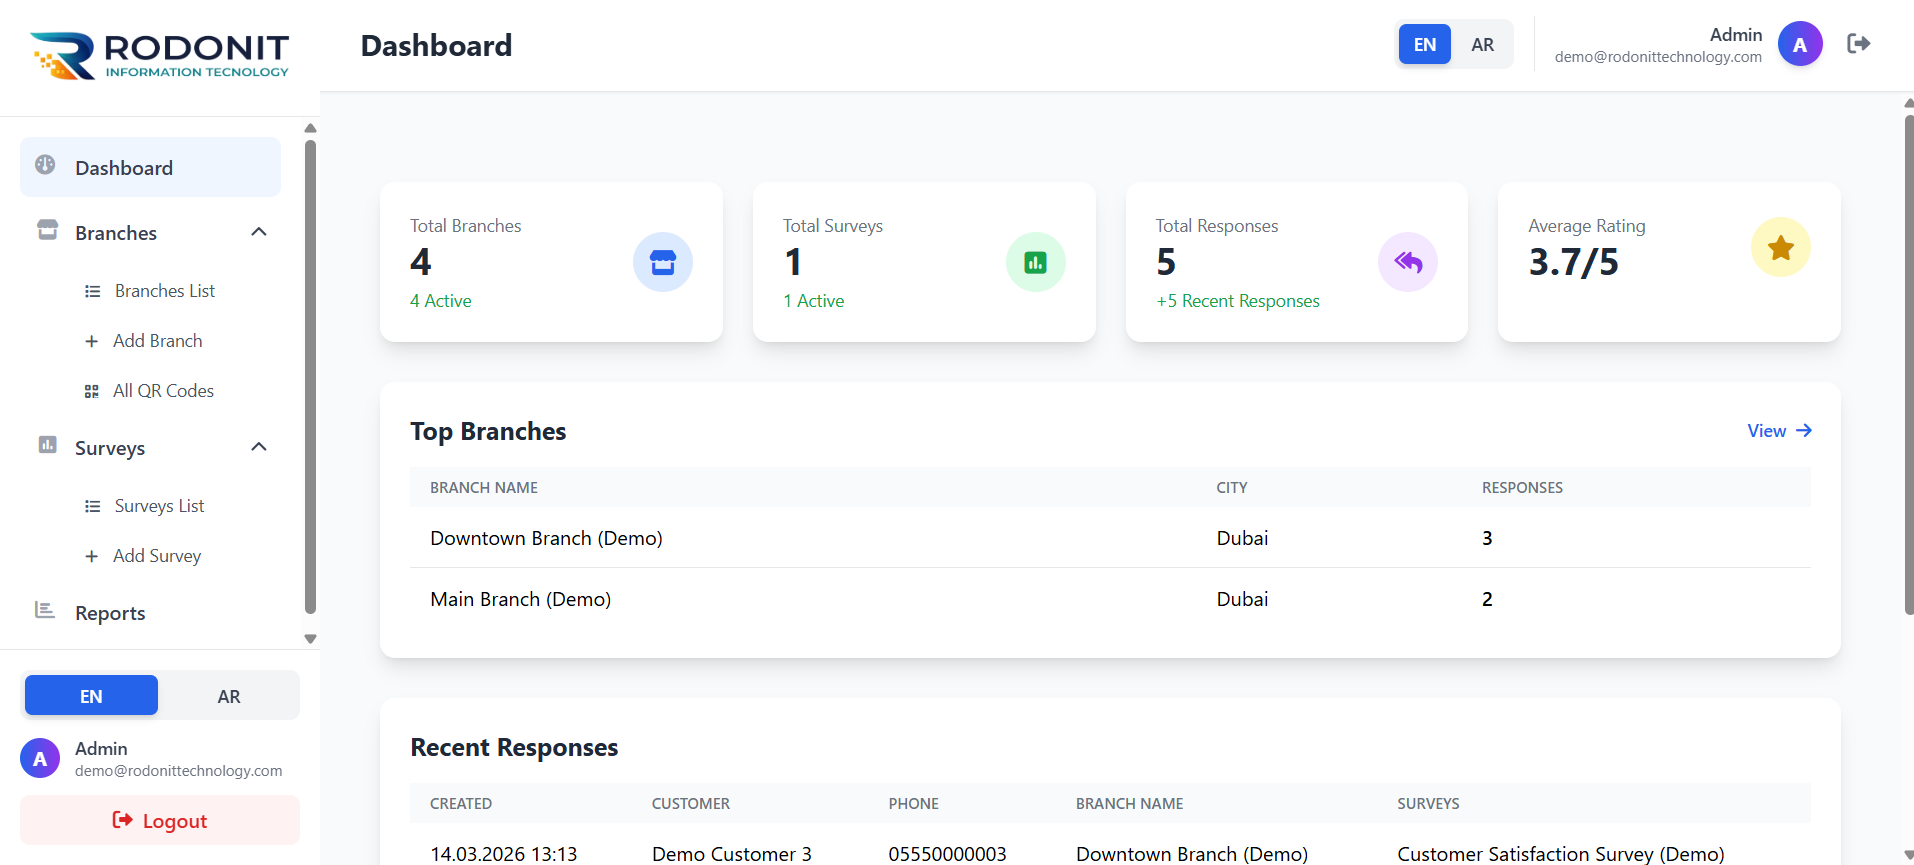Click the star icon on Average Rating
The height and width of the screenshot is (865, 1914).
[x=1780, y=248]
